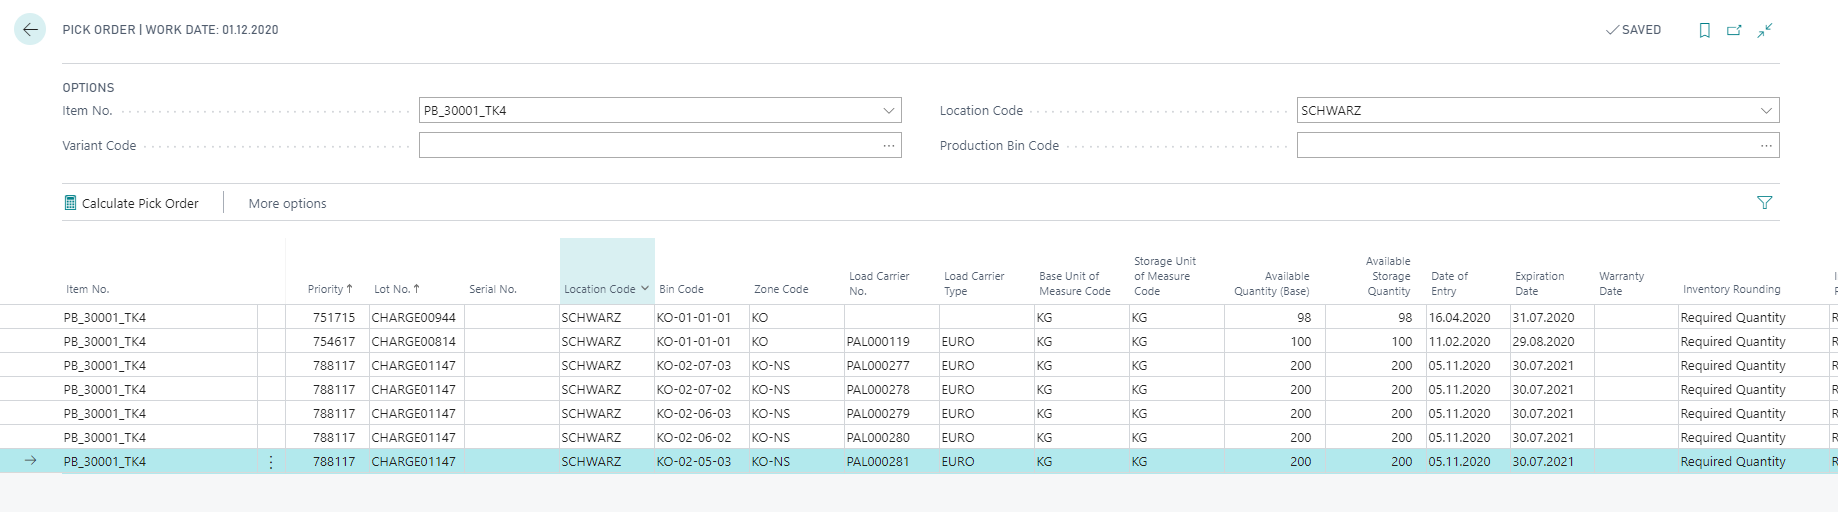The height and width of the screenshot is (512, 1838).
Task: Sort by Priority column header
Action: point(330,289)
